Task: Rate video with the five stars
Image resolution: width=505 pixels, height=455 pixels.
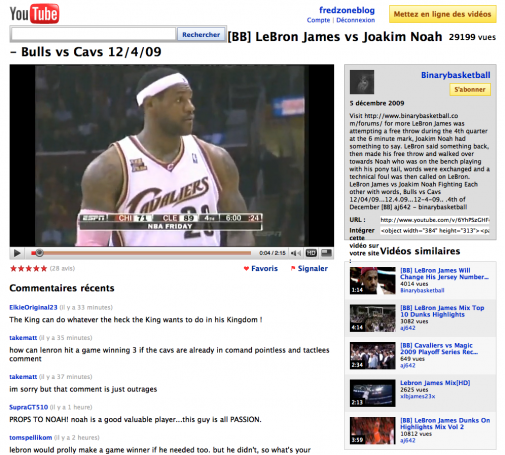Action: coord(29,268)
